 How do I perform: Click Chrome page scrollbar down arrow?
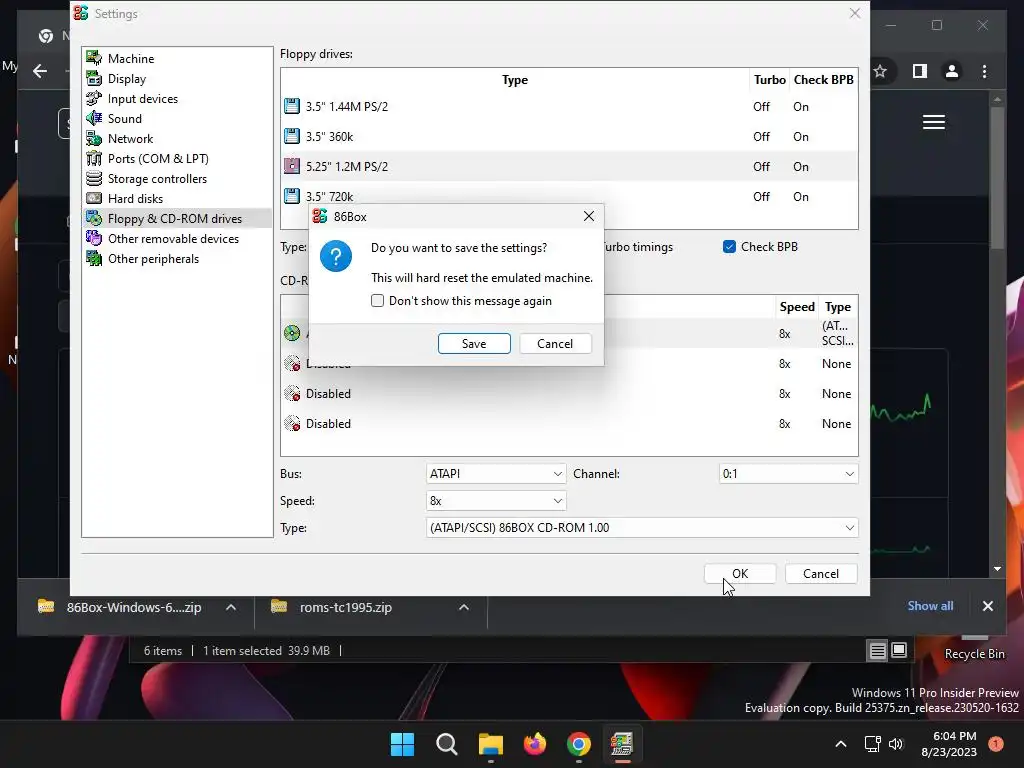coord(997,569)
